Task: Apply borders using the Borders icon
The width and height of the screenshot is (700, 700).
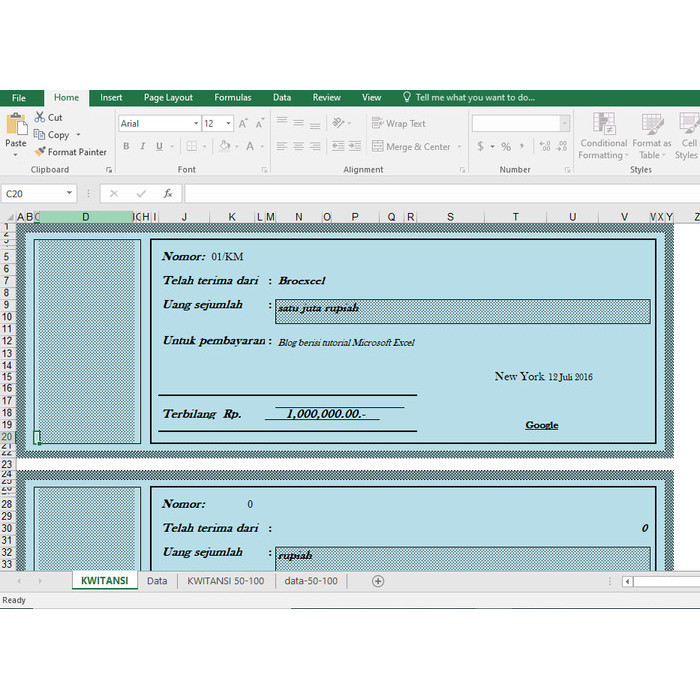Action: [192, 146]
